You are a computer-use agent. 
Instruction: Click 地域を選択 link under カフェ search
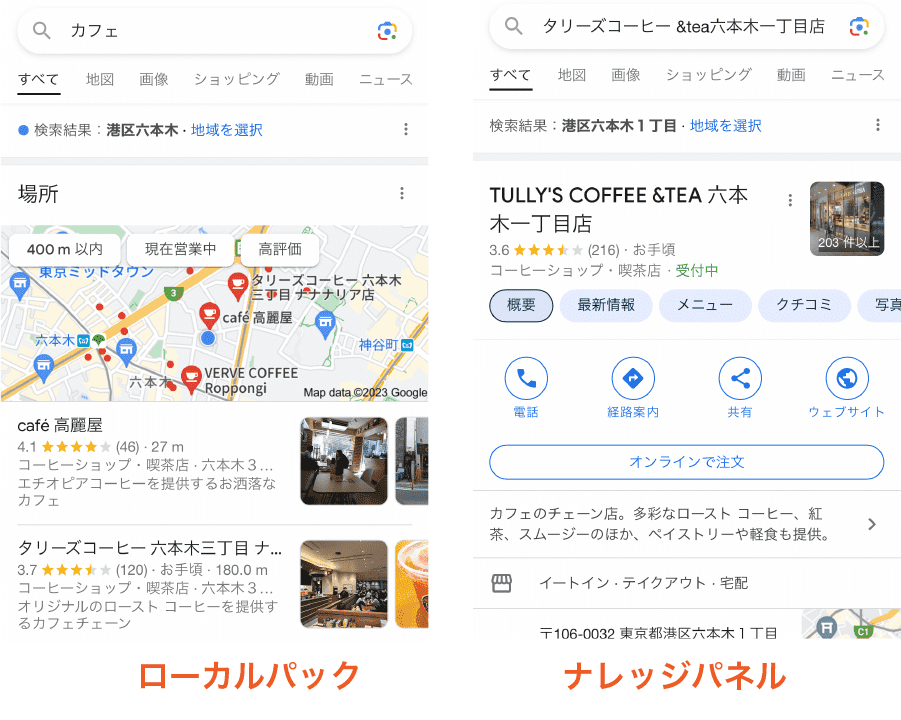pyautogui.click(x=227, y=130)
